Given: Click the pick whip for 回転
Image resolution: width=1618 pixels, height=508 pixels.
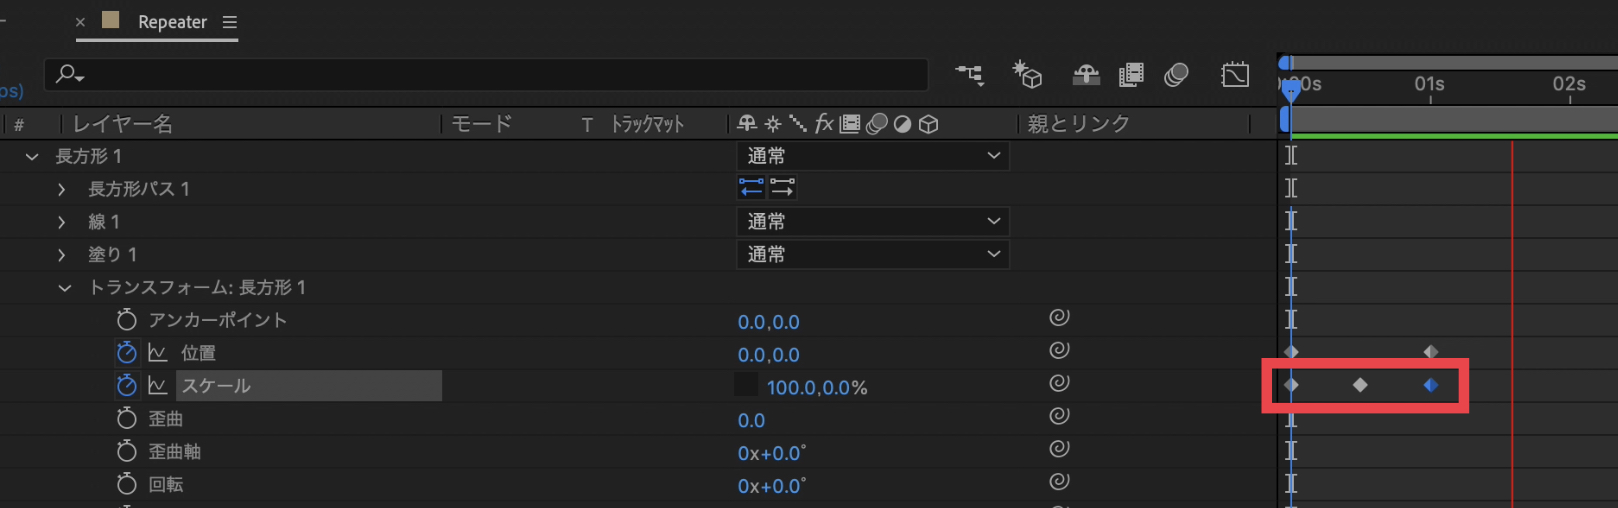Looking at the screenshot, I should [x=1060, y=483].
